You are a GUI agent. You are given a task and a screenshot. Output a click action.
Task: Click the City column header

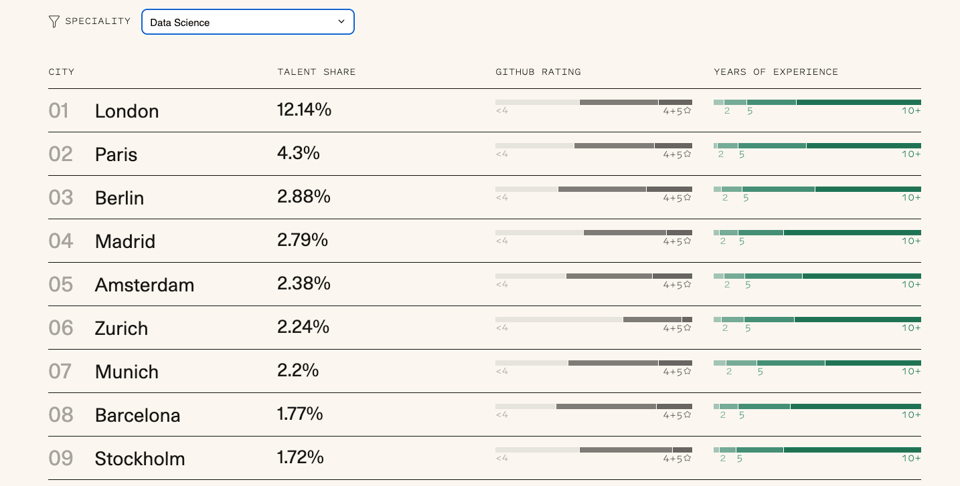point(61,72)
